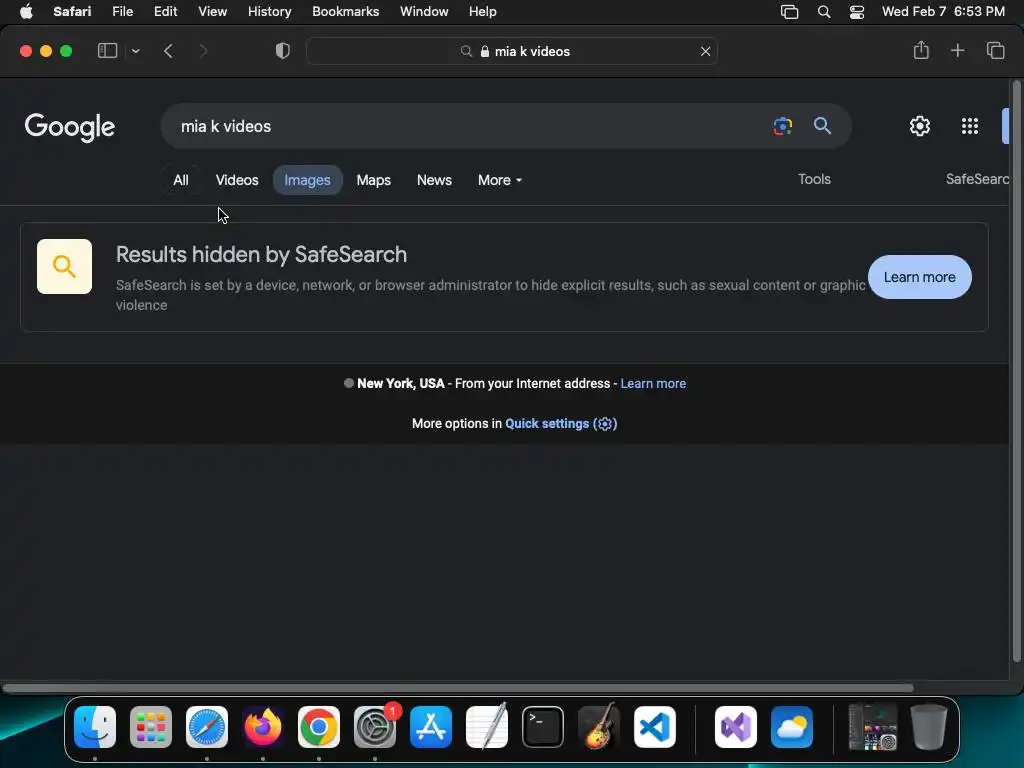Open the Bookmarks menu
Screen dimensions: 1024x768
(345, 11)
